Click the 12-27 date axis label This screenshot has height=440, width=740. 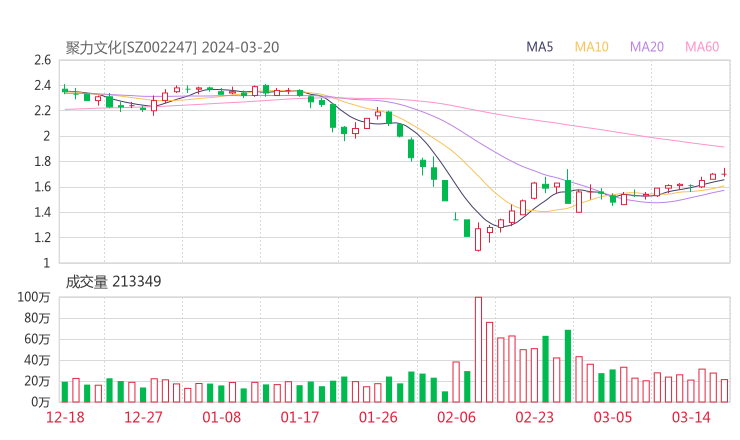[143, 417]
